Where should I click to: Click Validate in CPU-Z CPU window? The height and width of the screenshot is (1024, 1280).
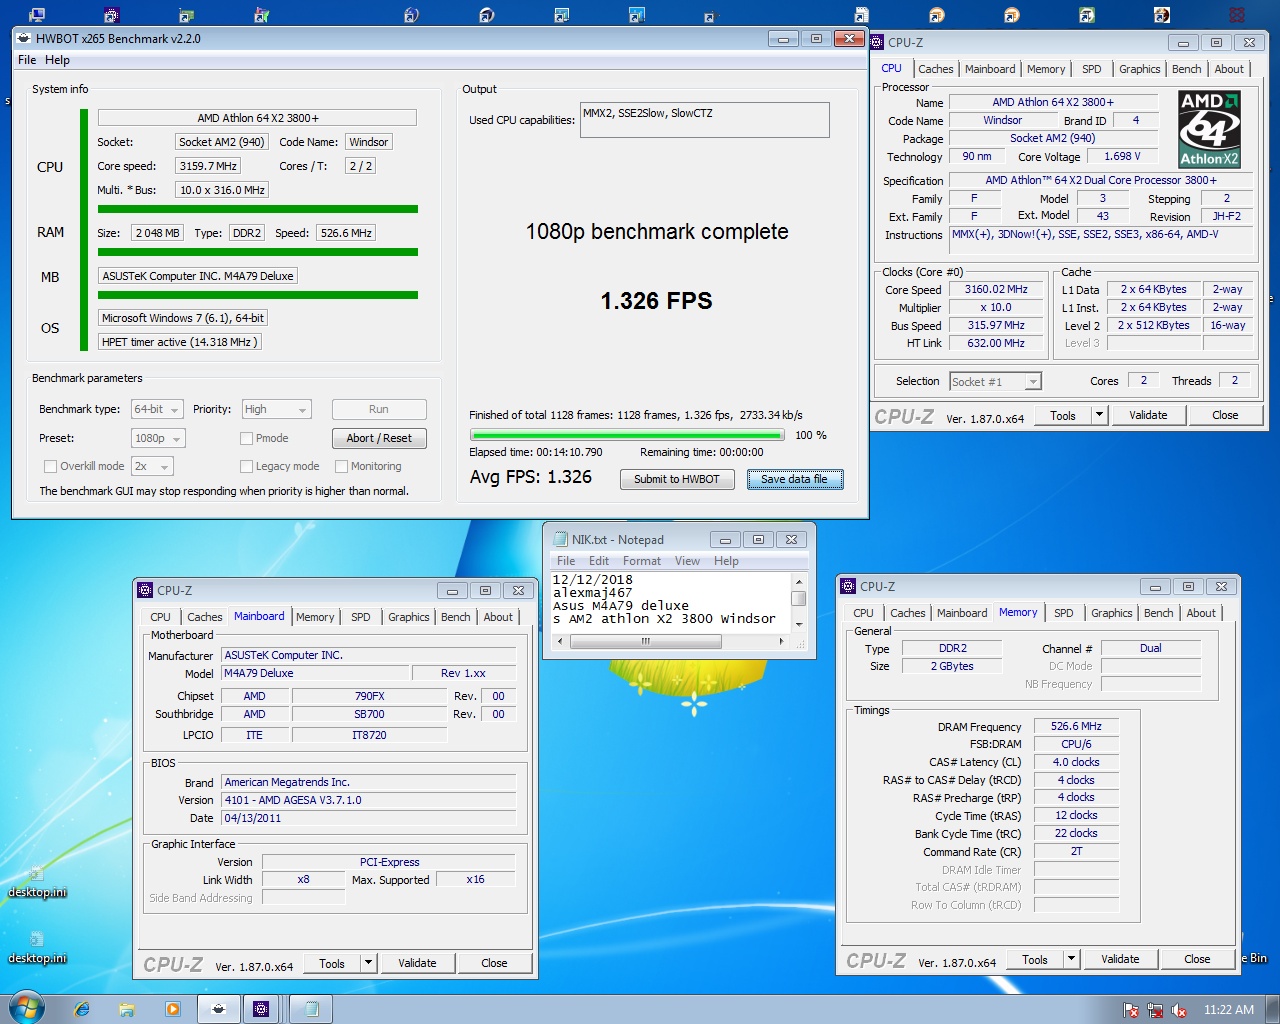(x=1148, y=415)
